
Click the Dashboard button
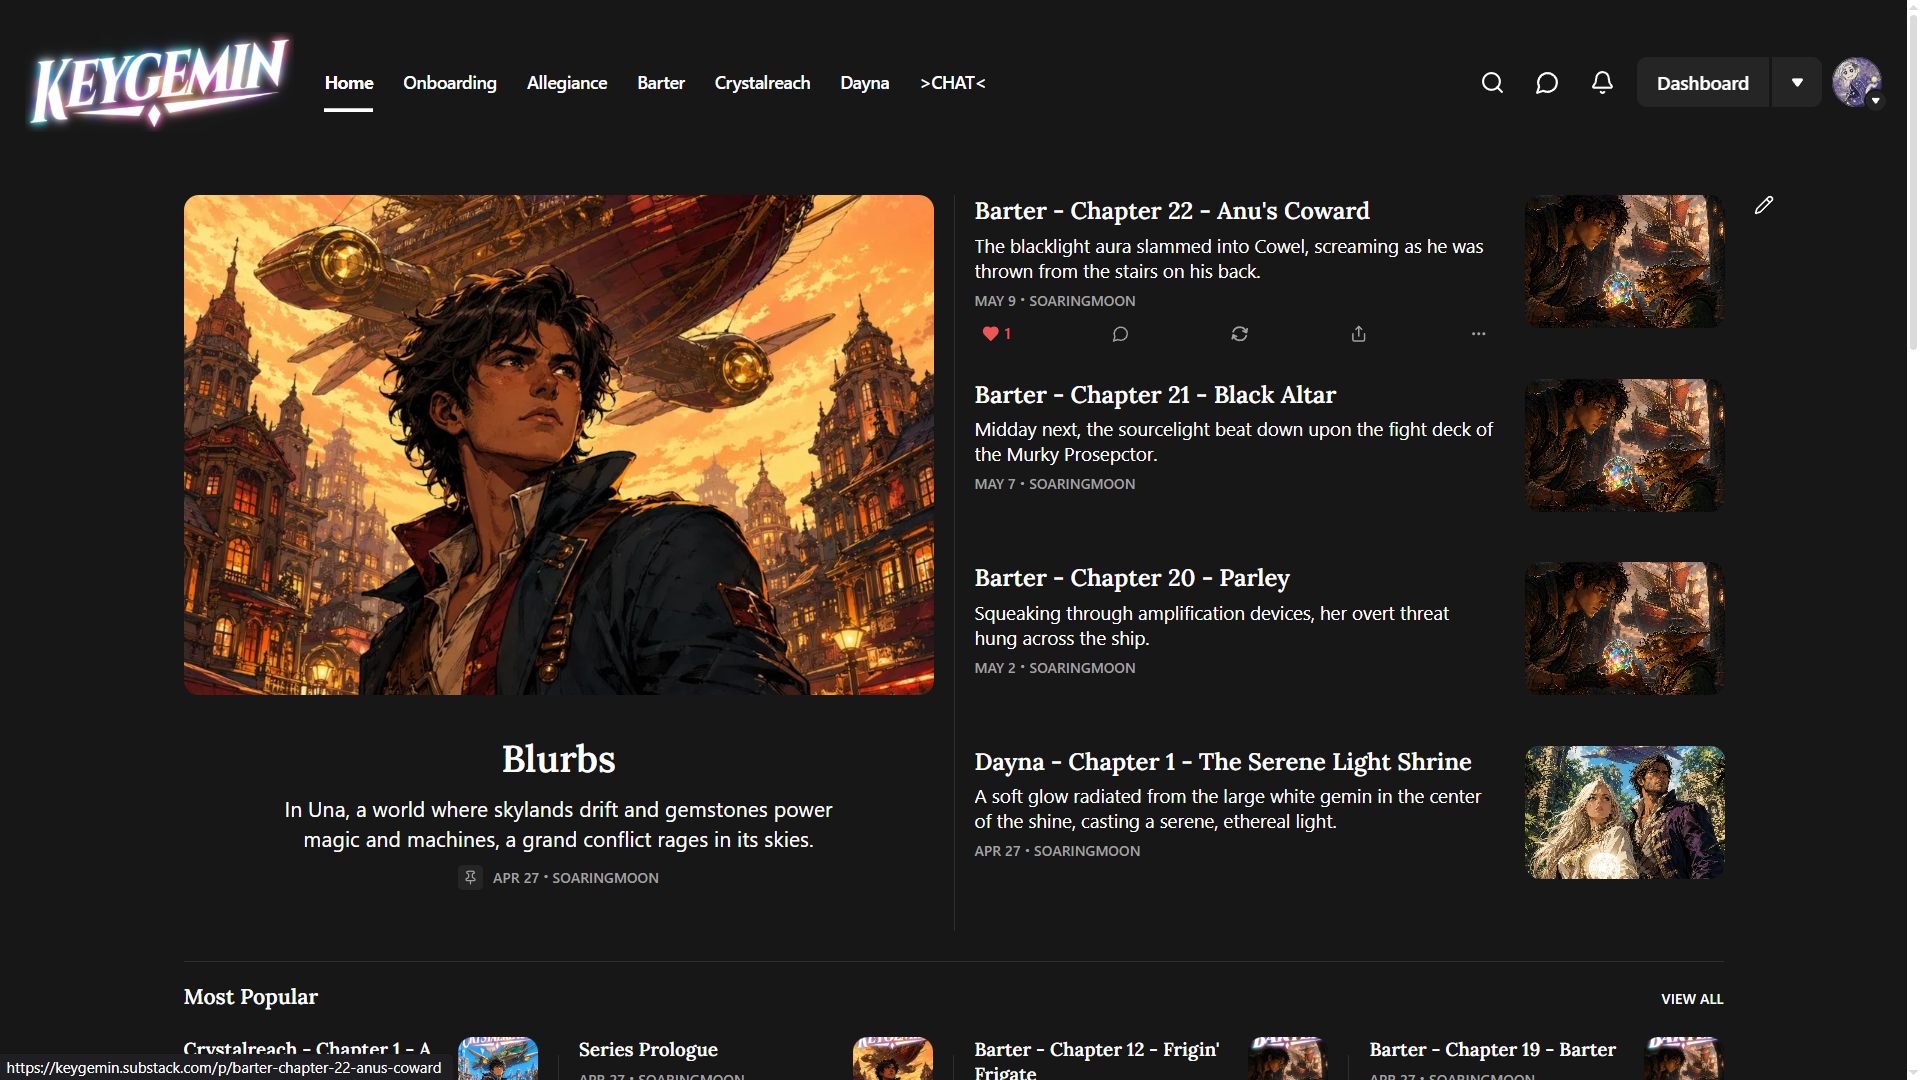pos(1703,83)
